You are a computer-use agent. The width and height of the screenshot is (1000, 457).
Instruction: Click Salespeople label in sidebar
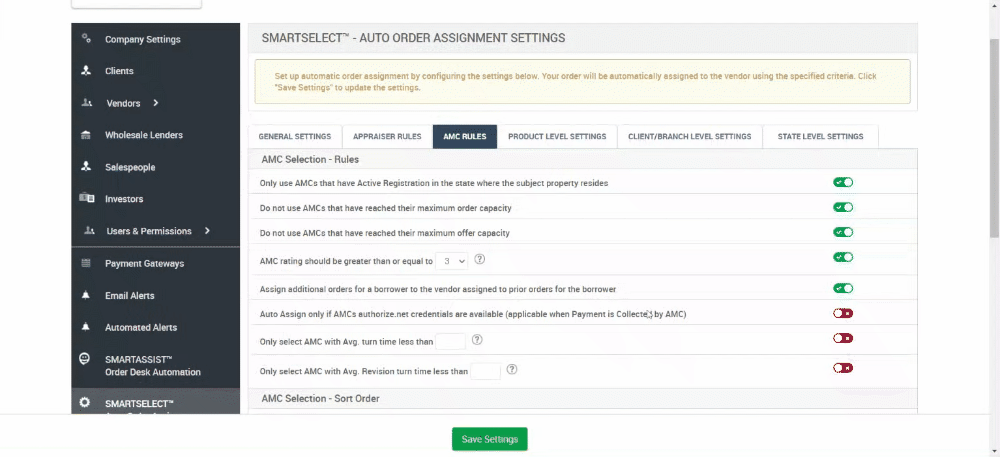coord(130,167)
